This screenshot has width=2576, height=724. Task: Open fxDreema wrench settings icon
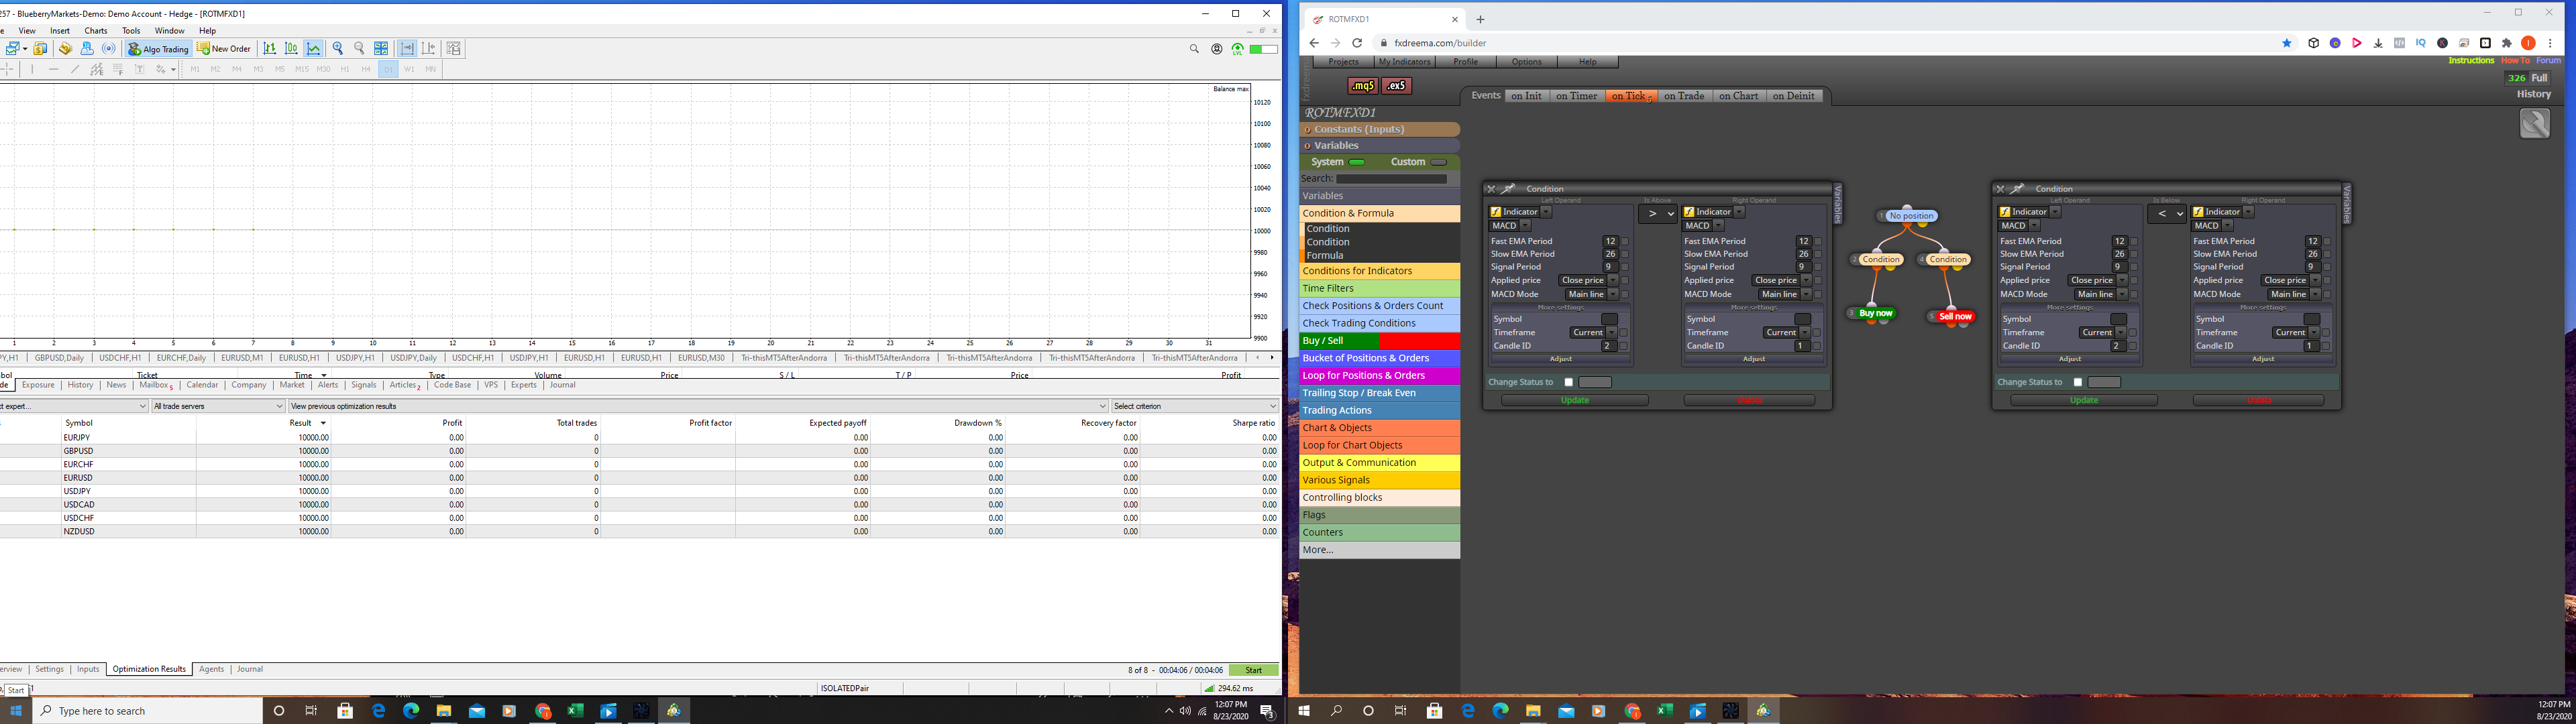point(2534,123)
